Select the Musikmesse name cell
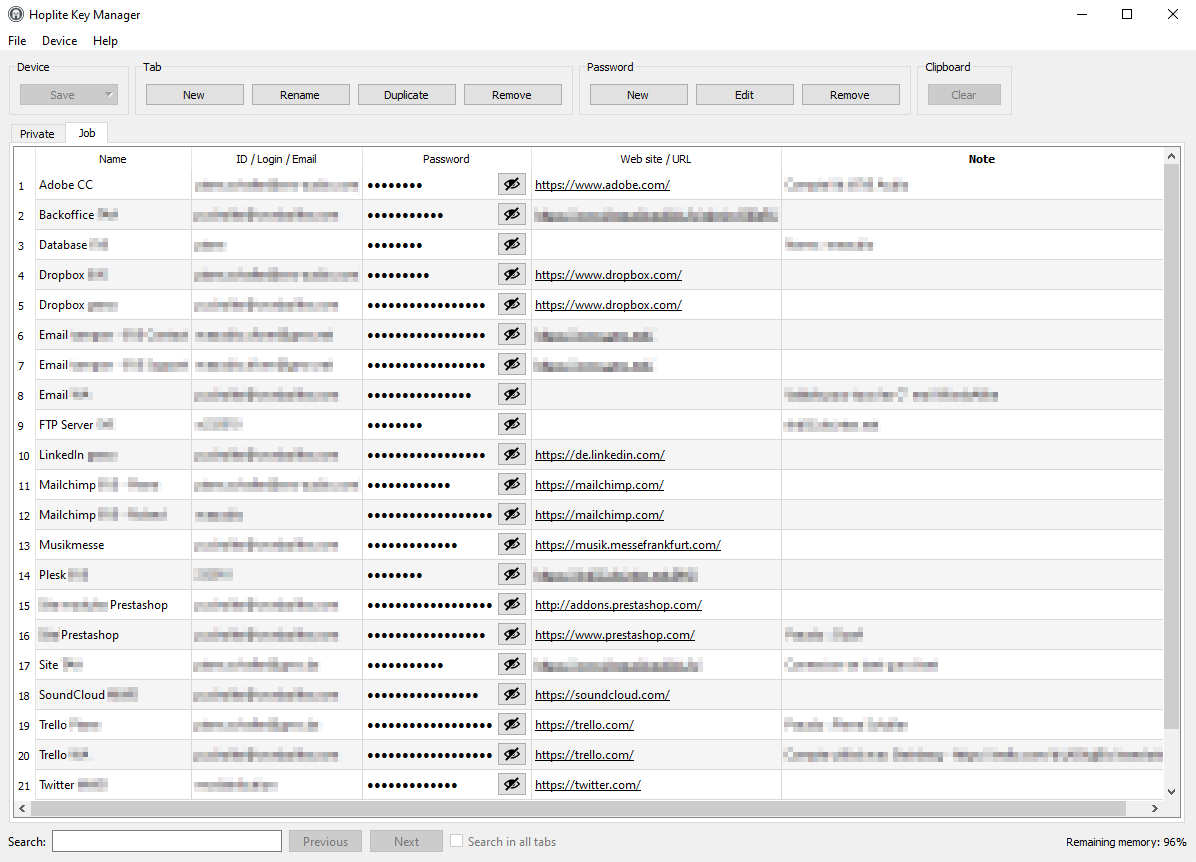 [113, 545]
